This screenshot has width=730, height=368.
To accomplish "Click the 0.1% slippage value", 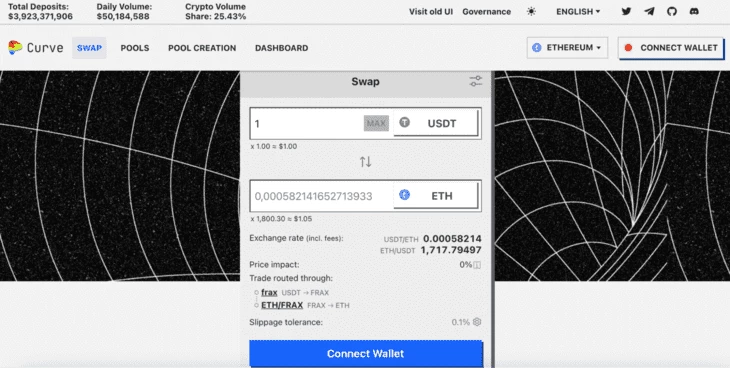I will [x=460, y=322].
